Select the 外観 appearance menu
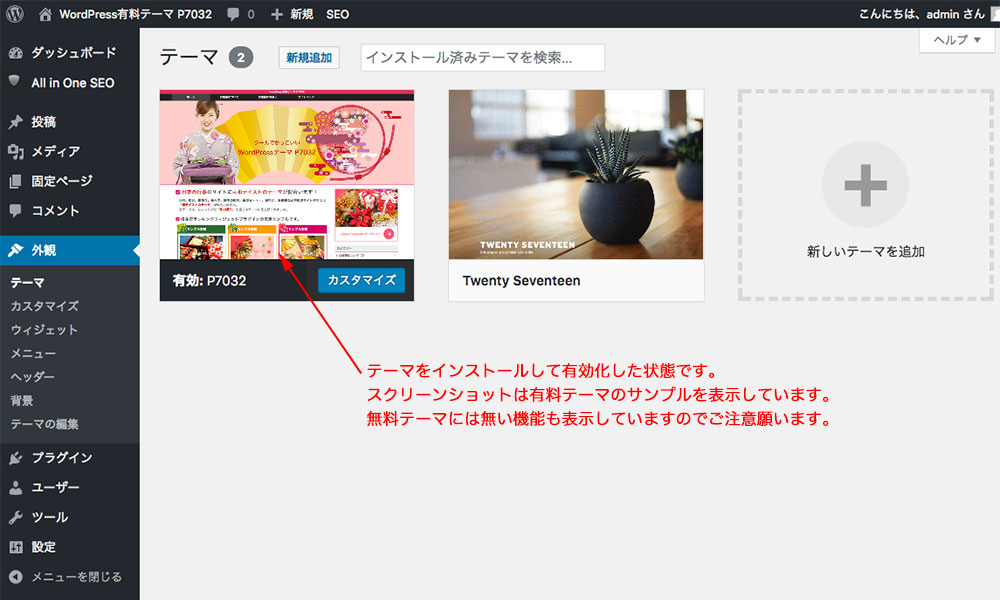This screenshot has height=600, width=1000. click(70, 250)
